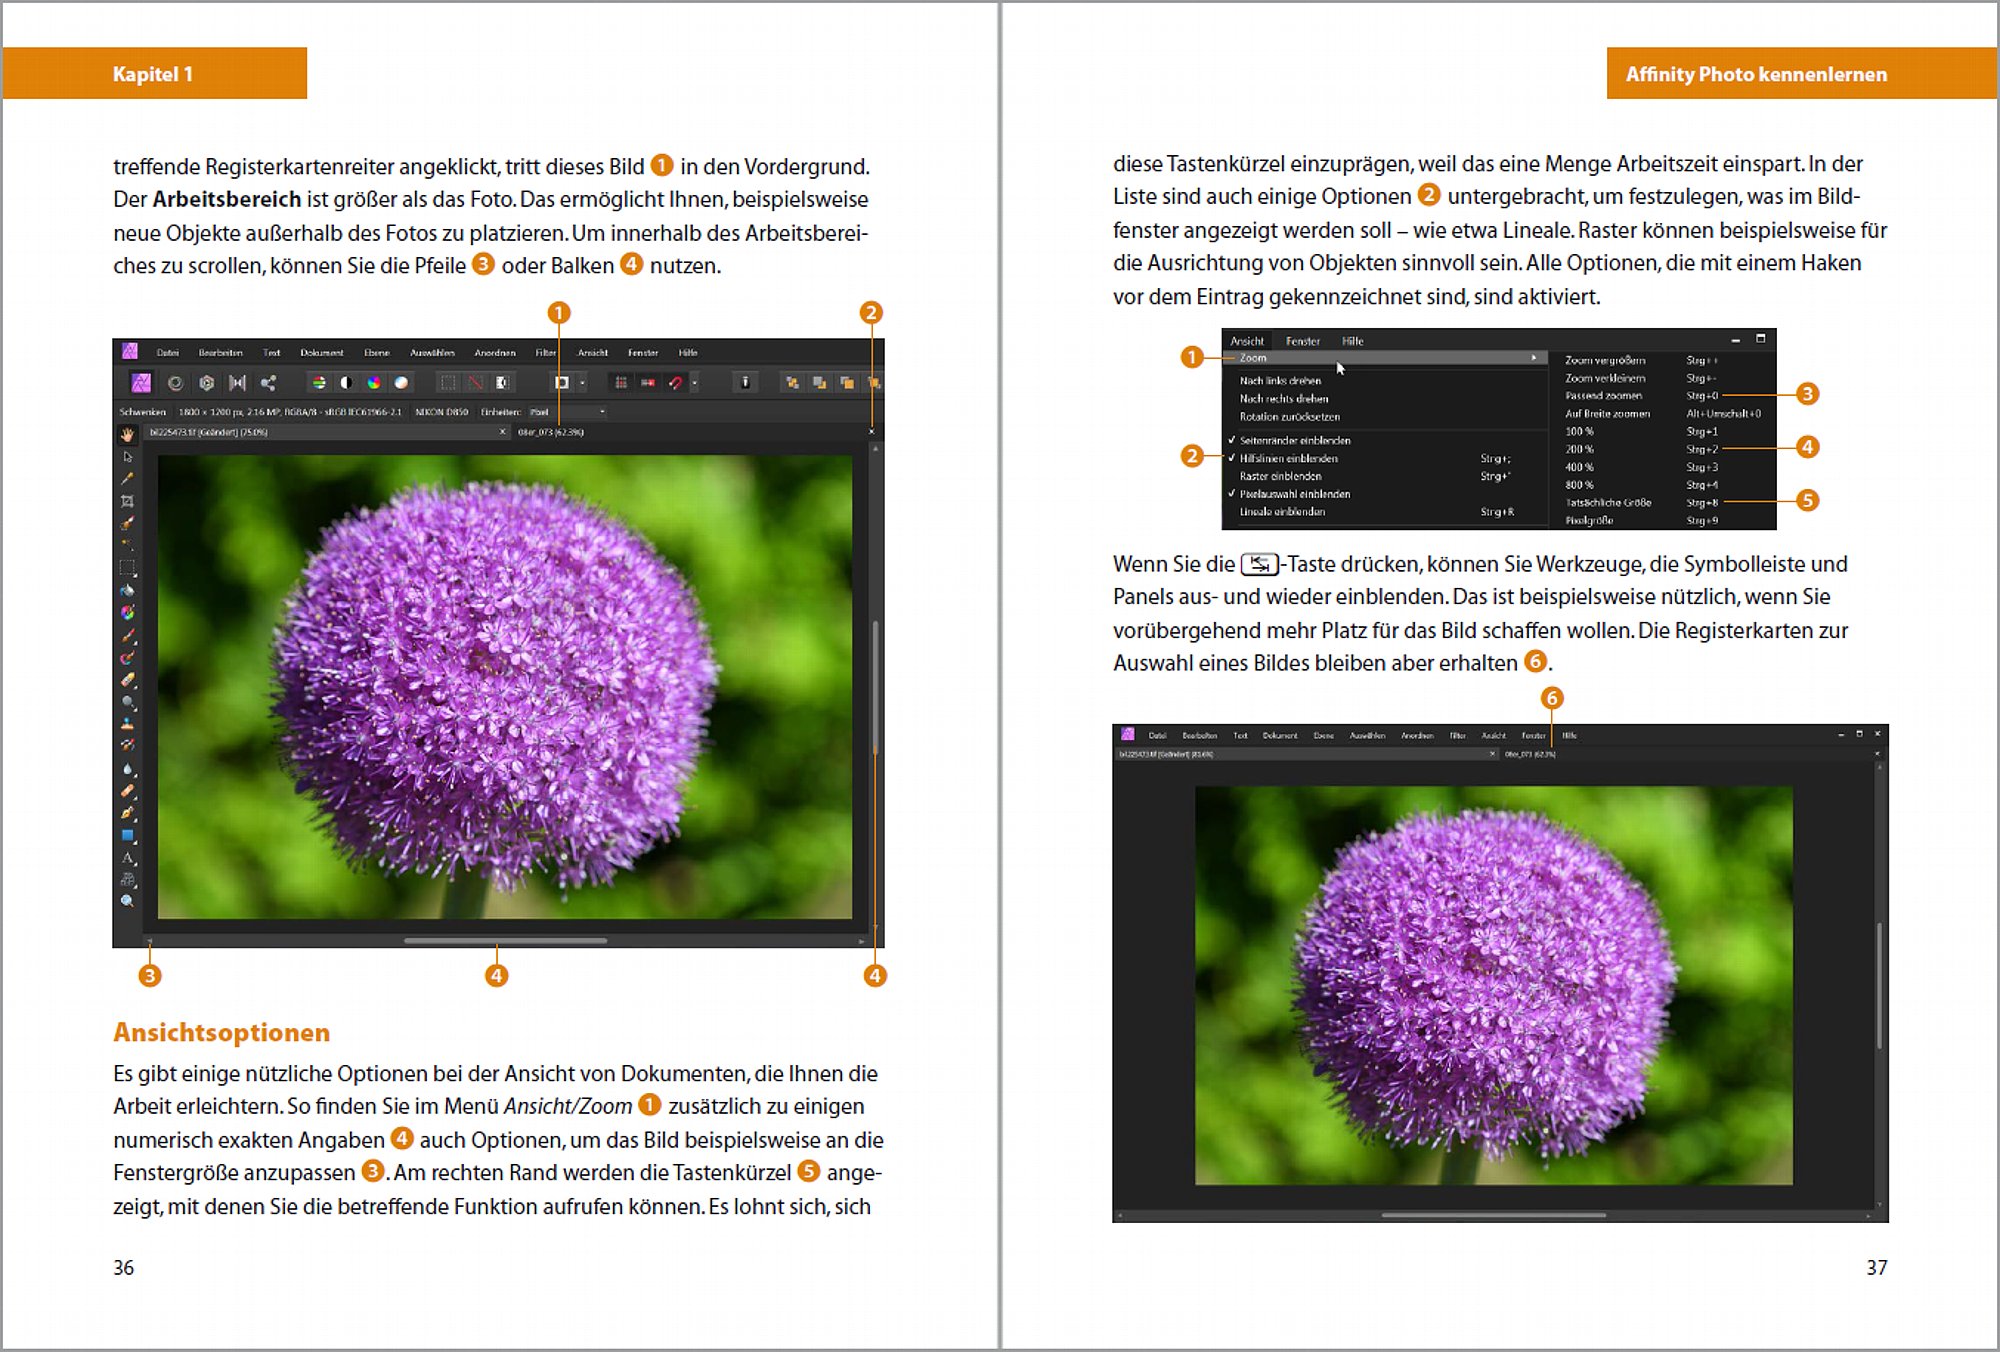Open Ebene menu in upper-left screenshot
Screen dimensions: 2000x1352
click(377, 353)
